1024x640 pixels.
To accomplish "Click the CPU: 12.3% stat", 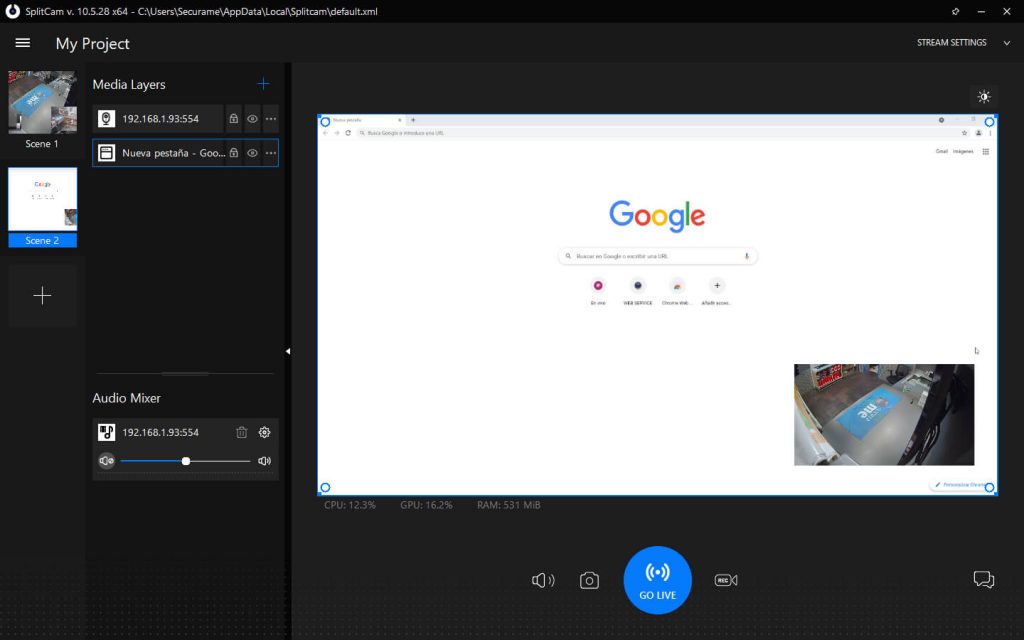I will (350, 505).
